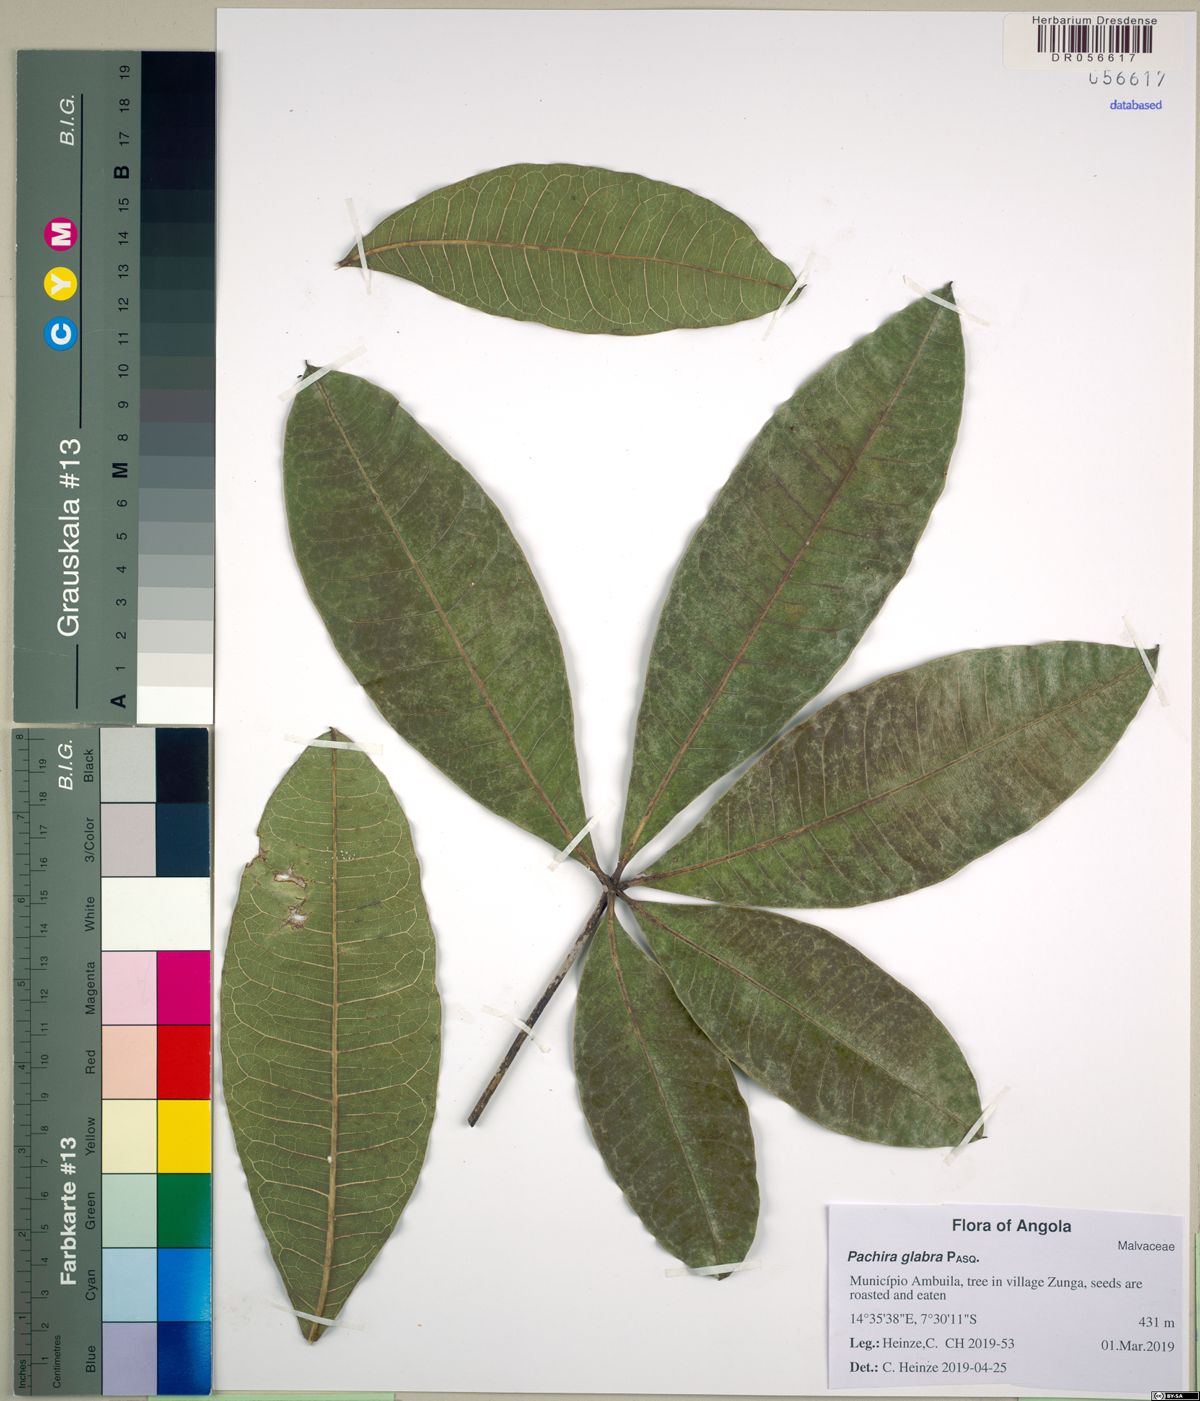Click the coordinates text on specimen label
This screenshot has width=1200, height=1401.
pos(912,1319)
